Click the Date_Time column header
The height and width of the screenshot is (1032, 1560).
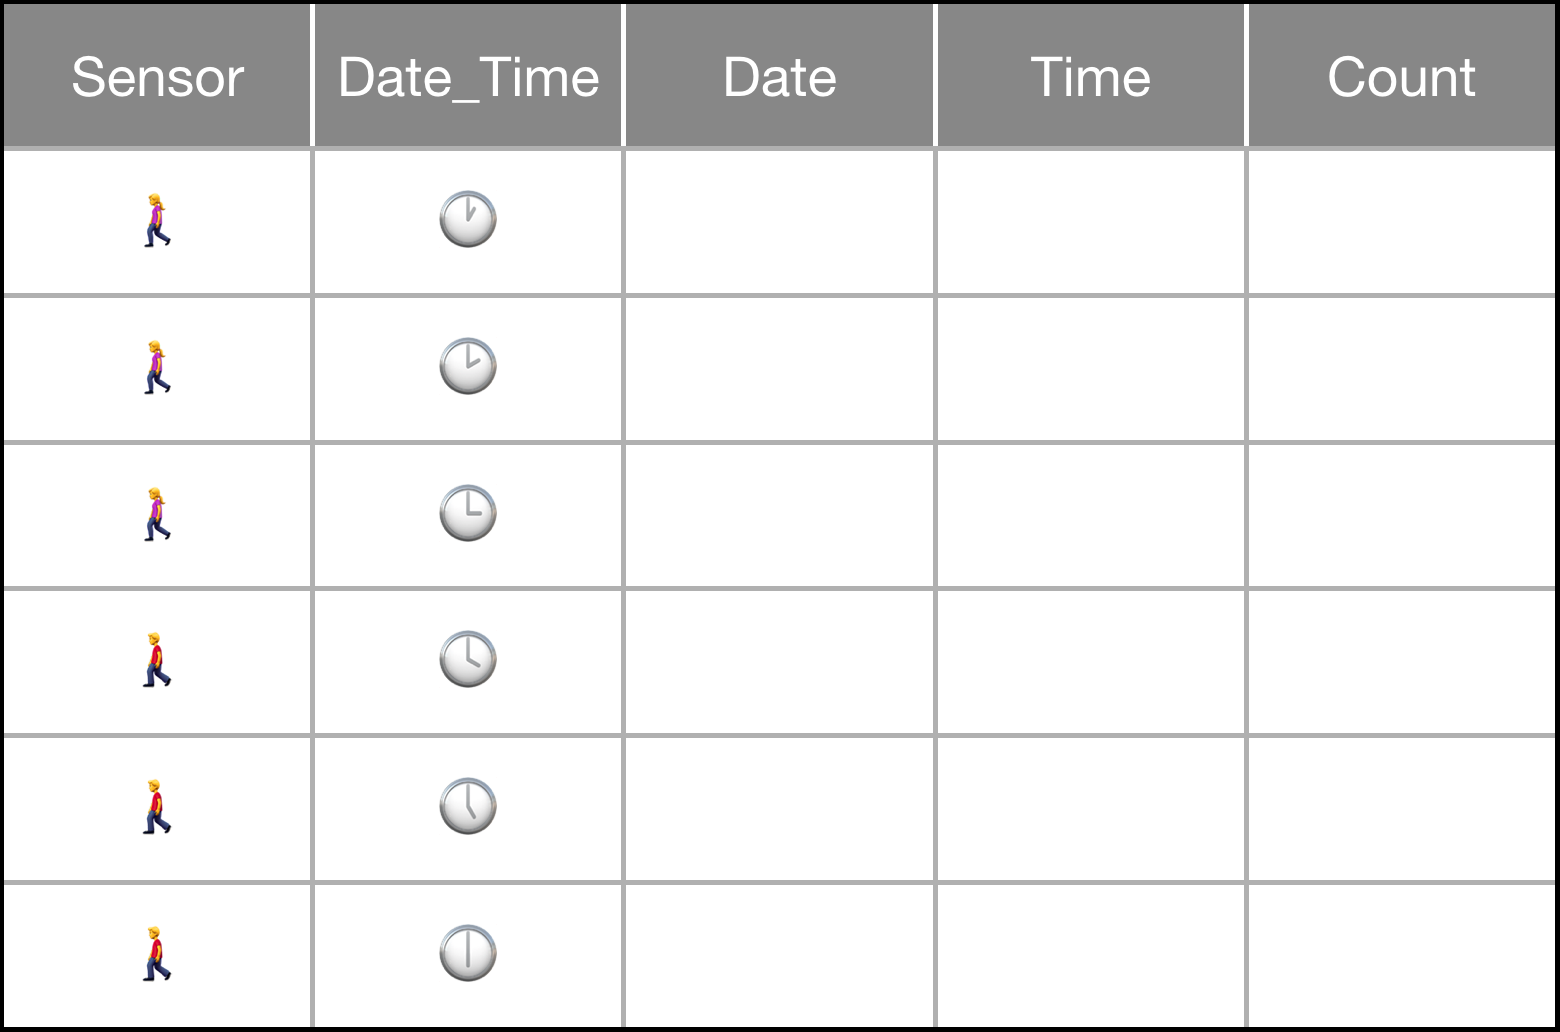click(x=468, y=76)
